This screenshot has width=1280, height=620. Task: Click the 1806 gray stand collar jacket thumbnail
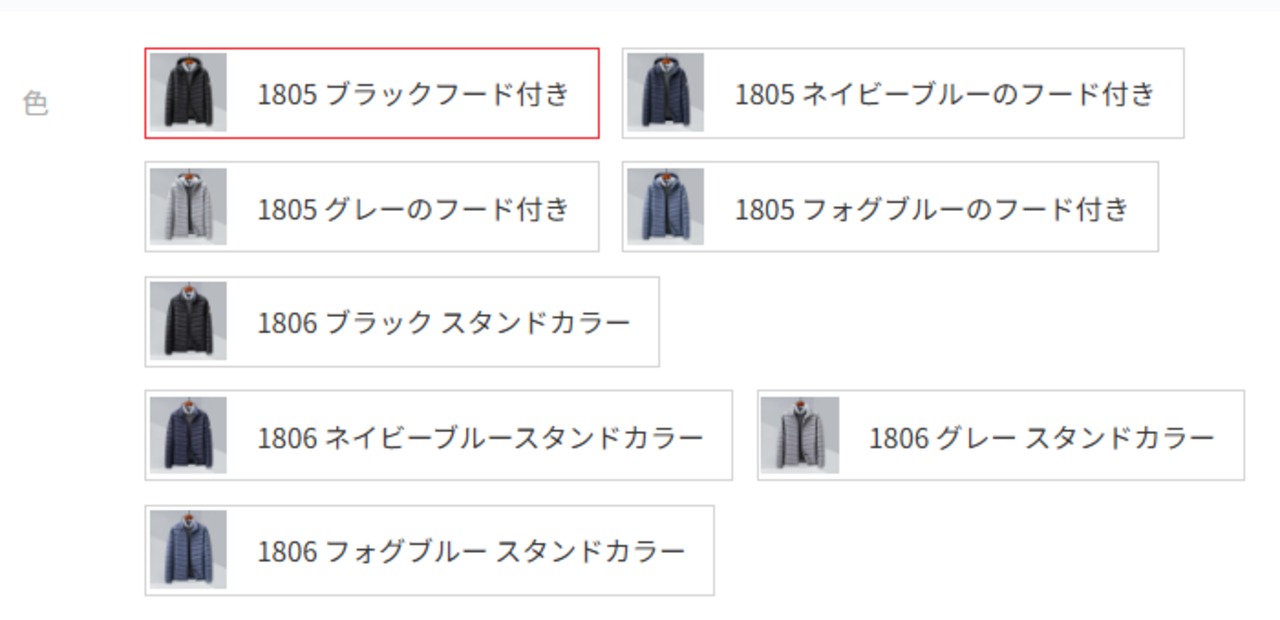click(x=800, y=435)
